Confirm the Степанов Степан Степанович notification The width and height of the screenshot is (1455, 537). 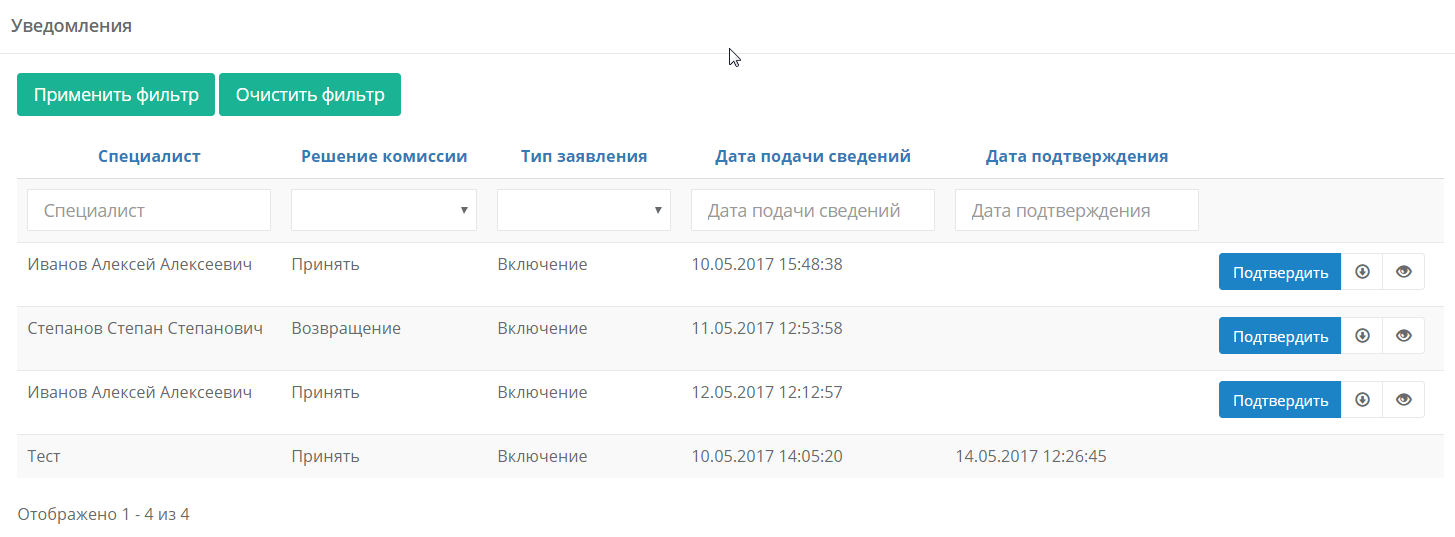[1280, 336]
